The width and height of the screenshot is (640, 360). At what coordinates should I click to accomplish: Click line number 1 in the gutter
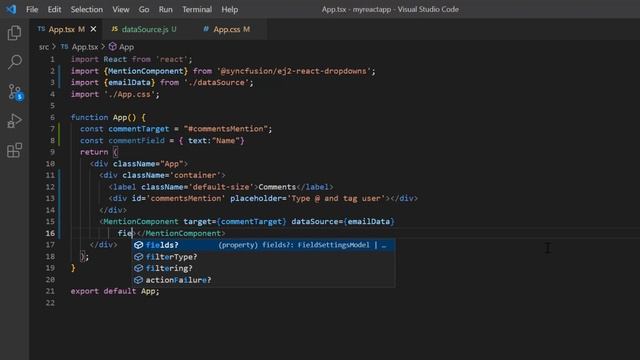(52, 59)
